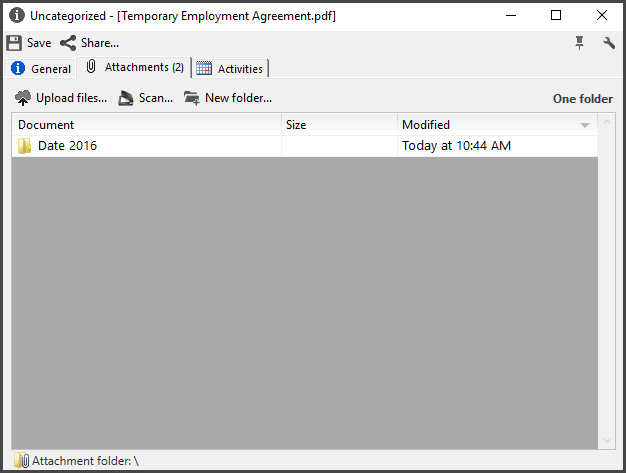
Task: Close the Temporary Employment Agreement window
Action: [602, 16]
